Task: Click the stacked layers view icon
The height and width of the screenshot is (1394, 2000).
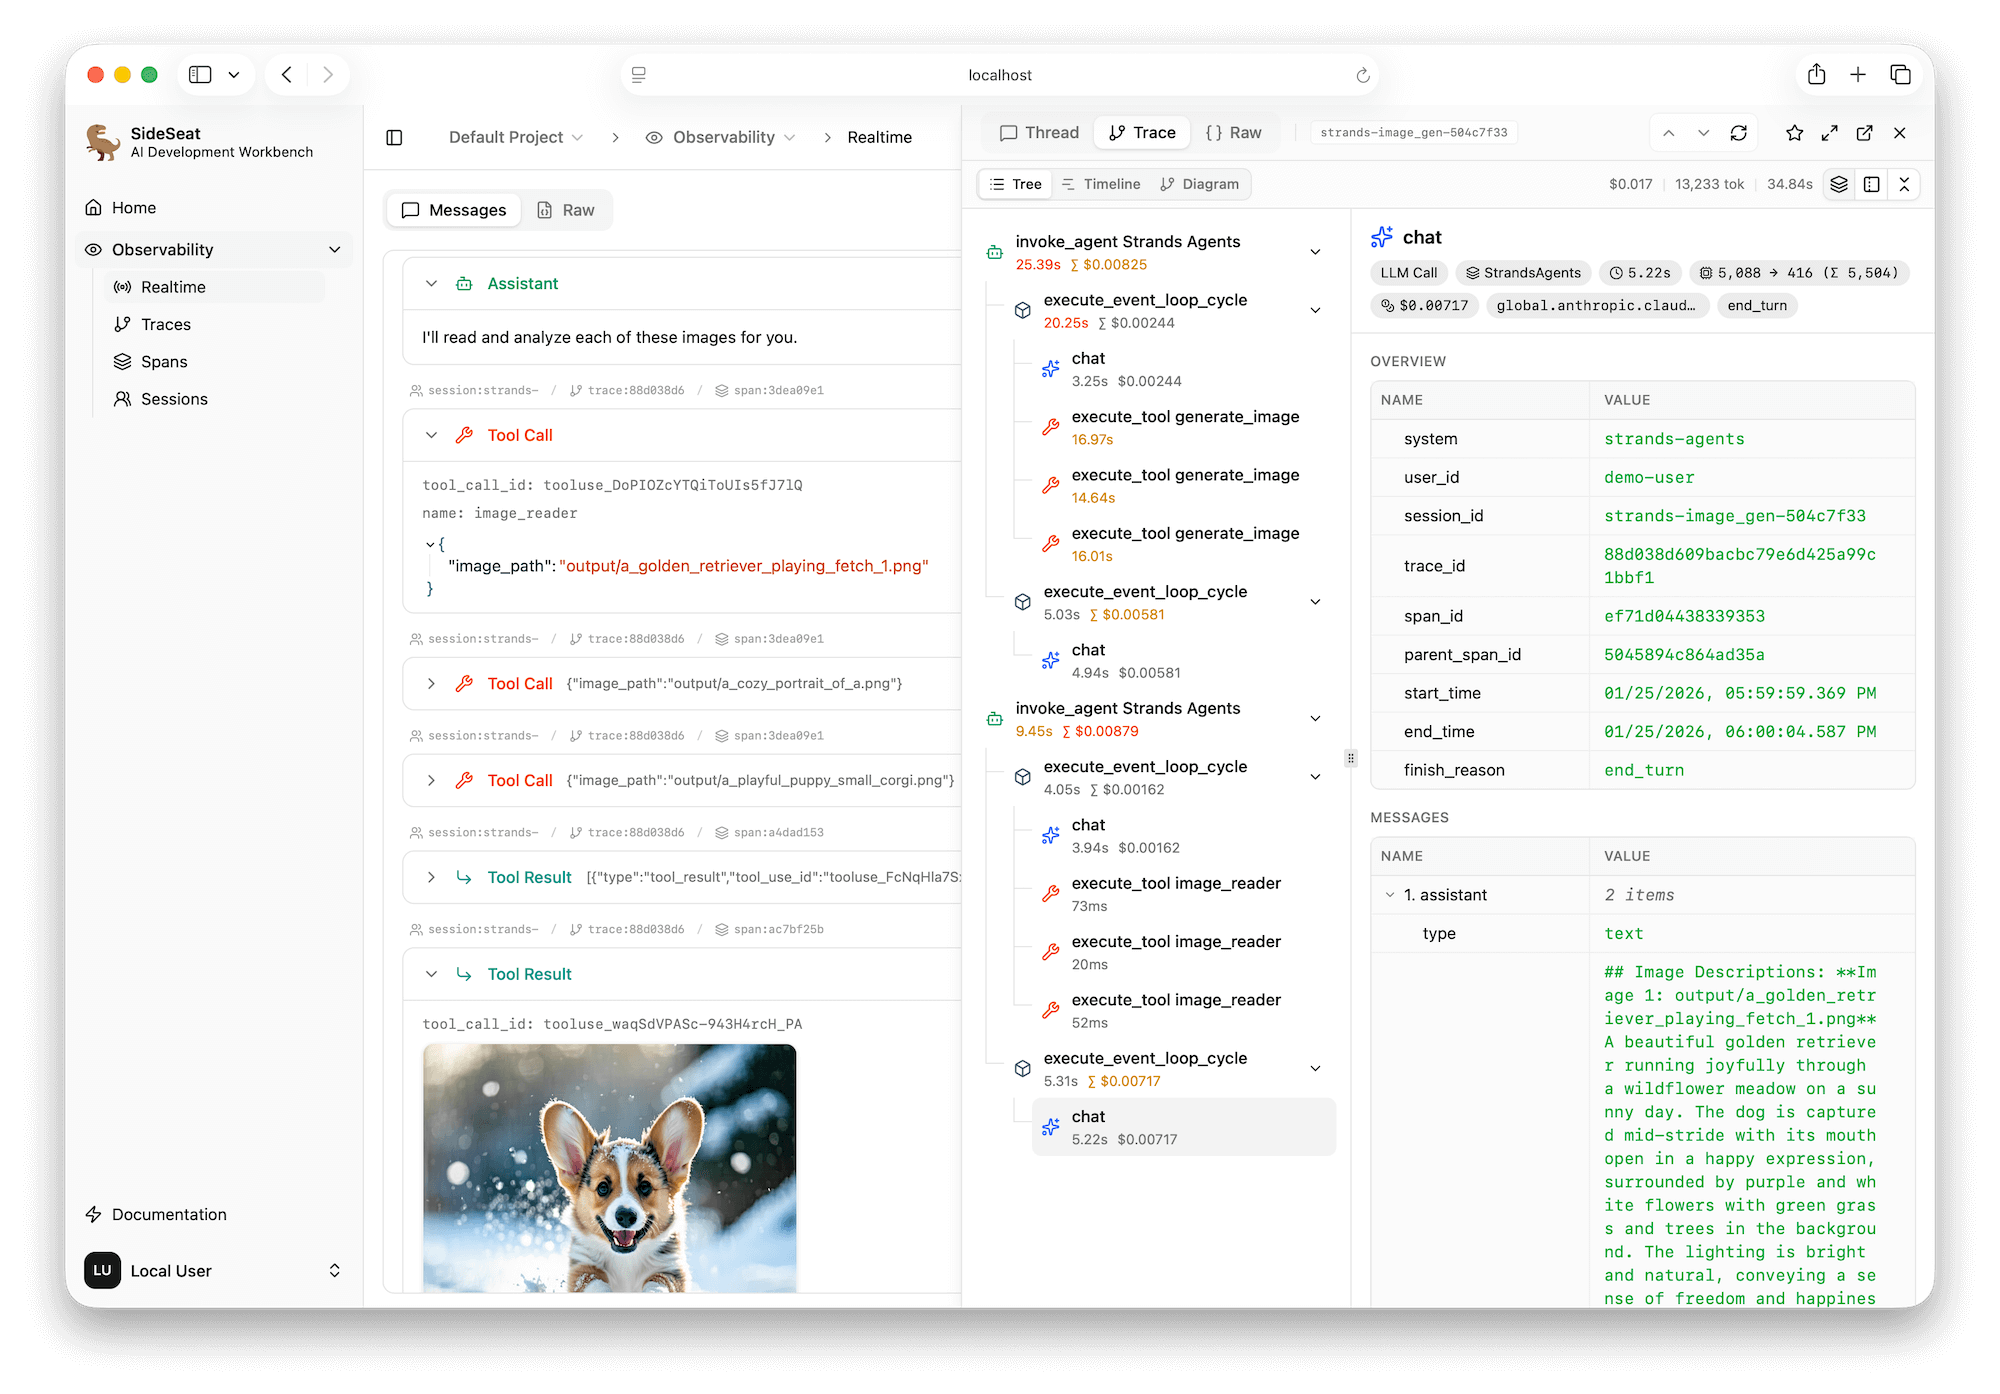Action: [x=1838, y=184]
